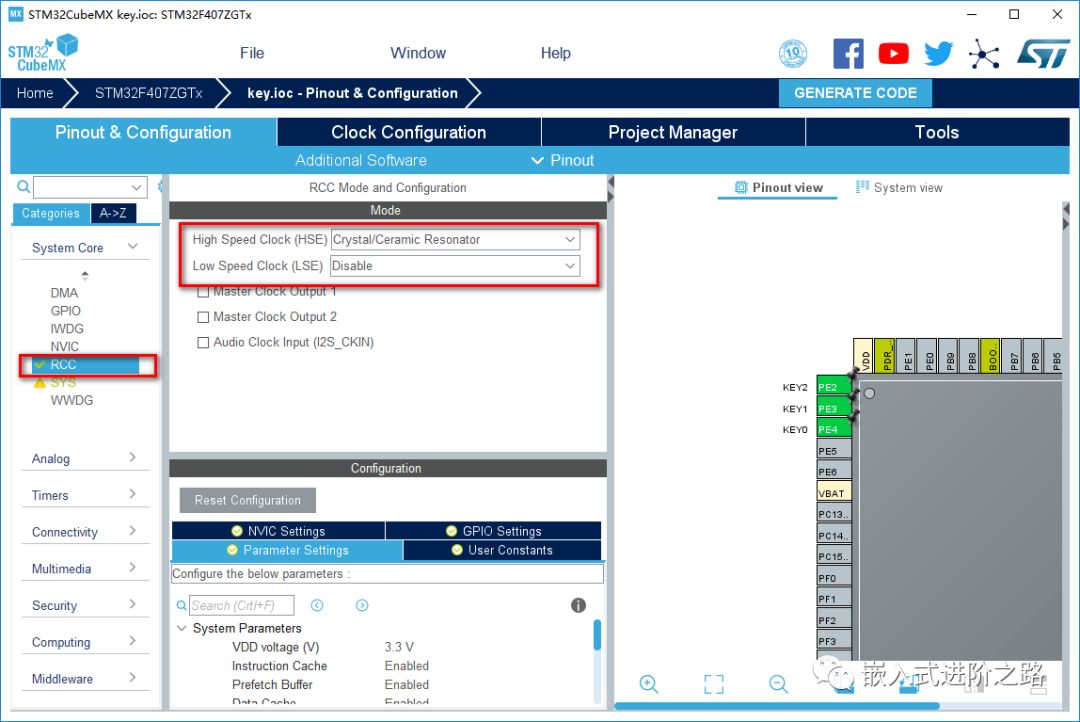Click the 10 years anniversary badge
Viewport: 1080px width, 722px height.
point(793,53)
